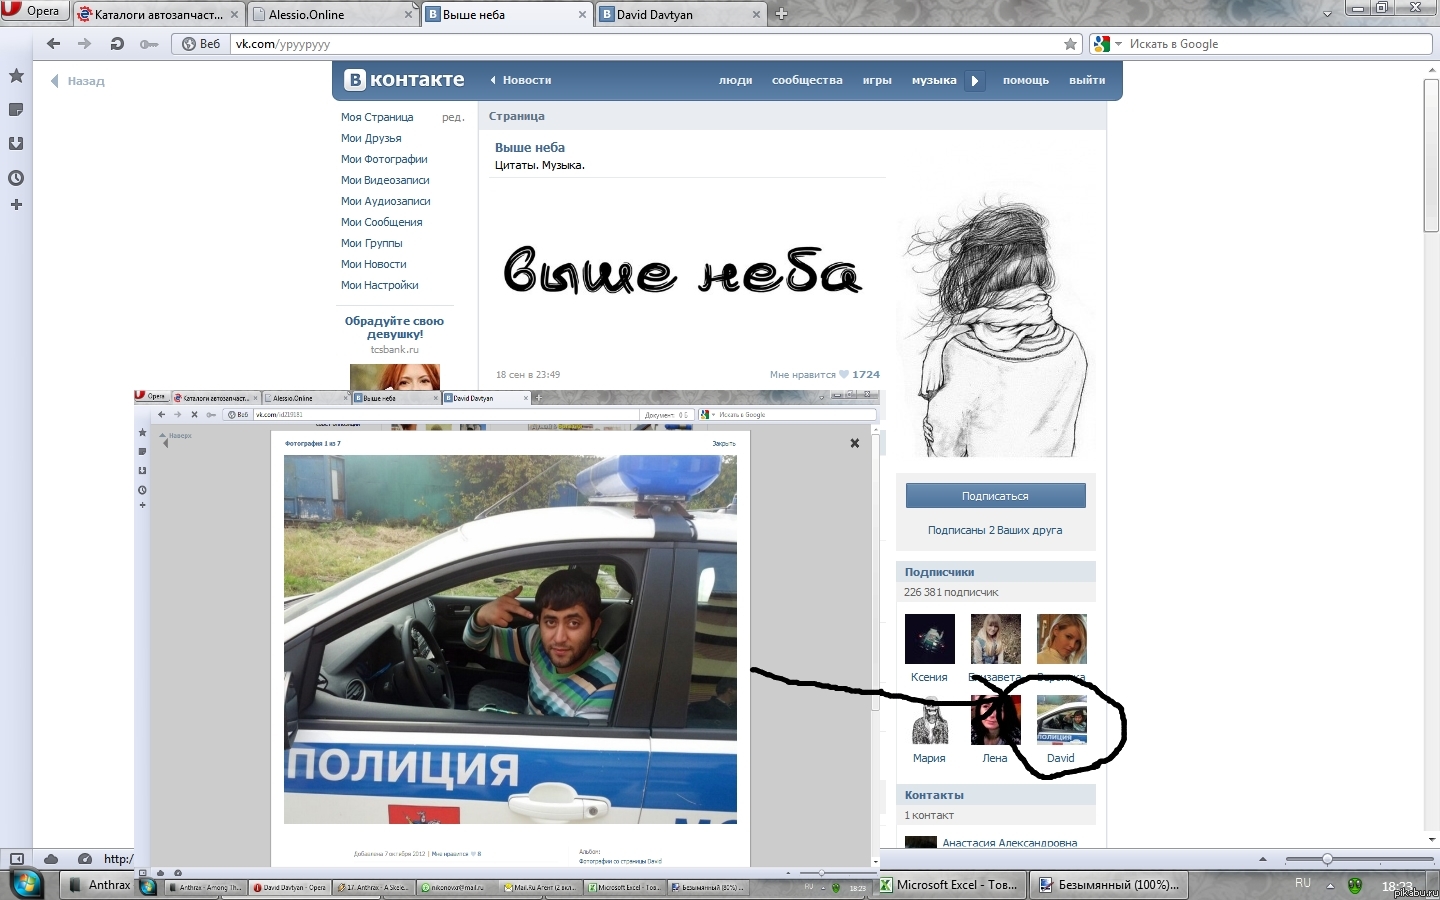
Task: Click the page zoom slider handle
Action: point(1327,859)
